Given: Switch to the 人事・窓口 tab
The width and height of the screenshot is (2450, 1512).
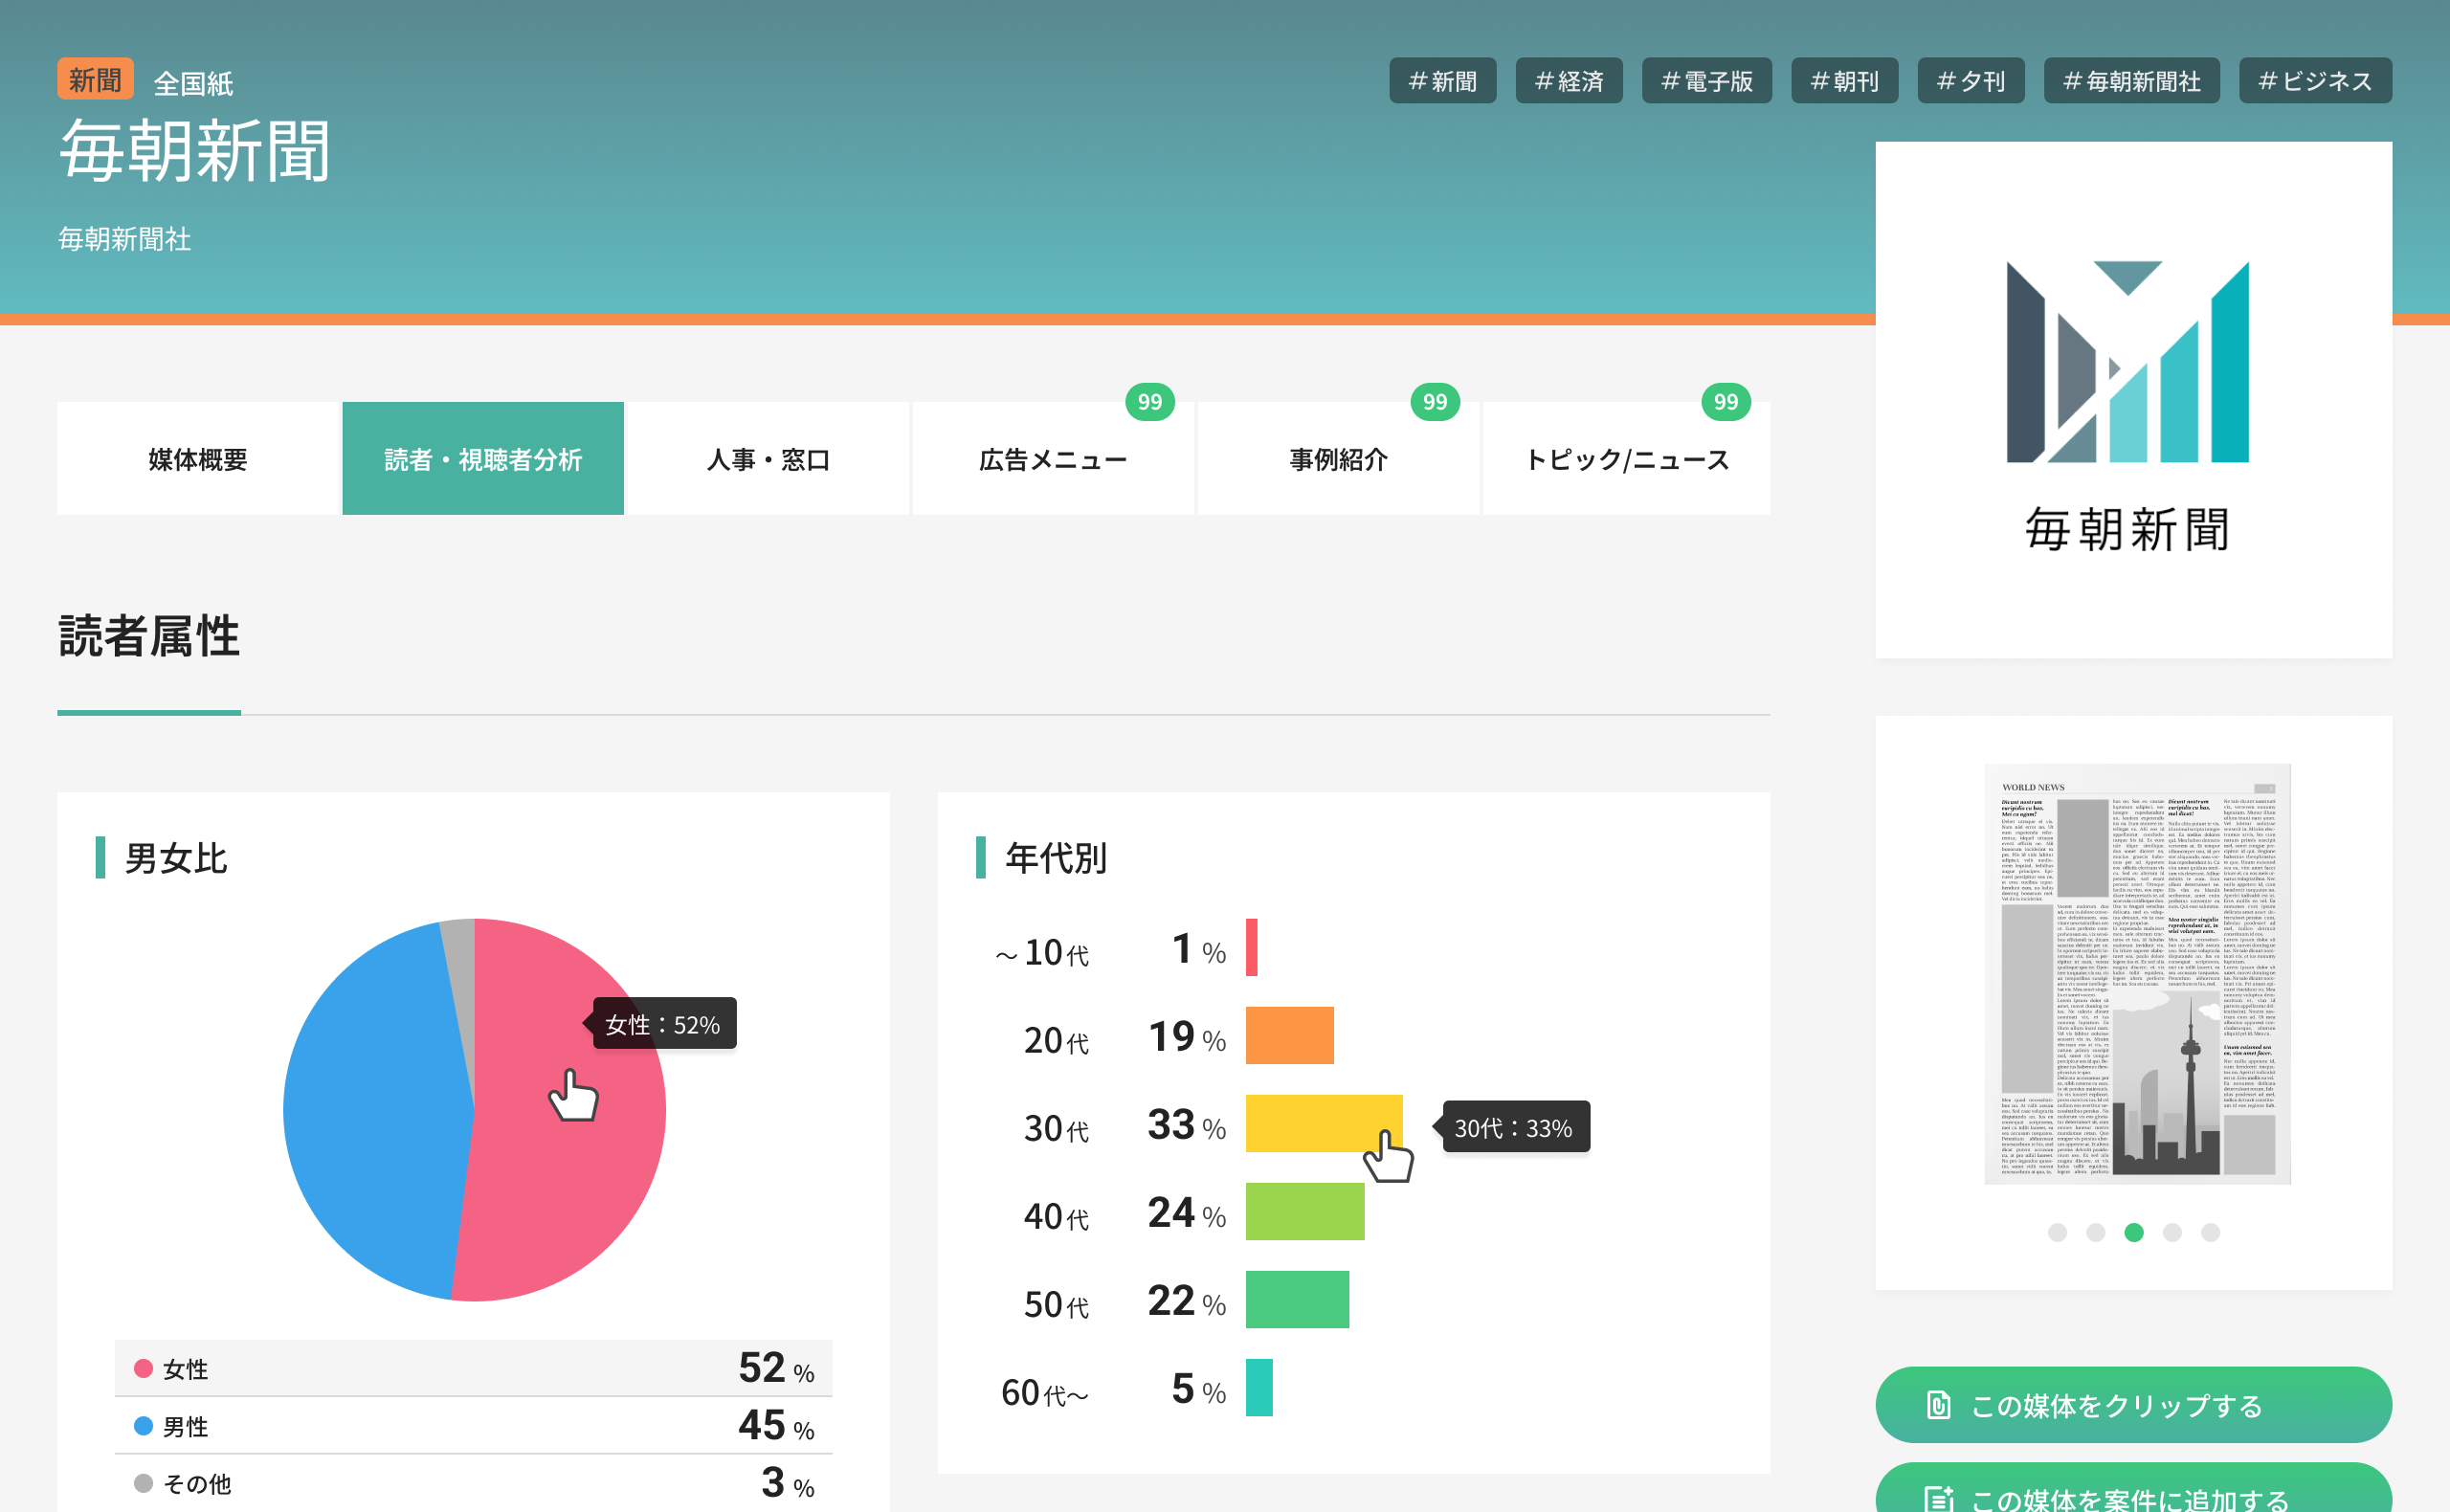Looking at the screenshot, I should (x=767, y=459).
